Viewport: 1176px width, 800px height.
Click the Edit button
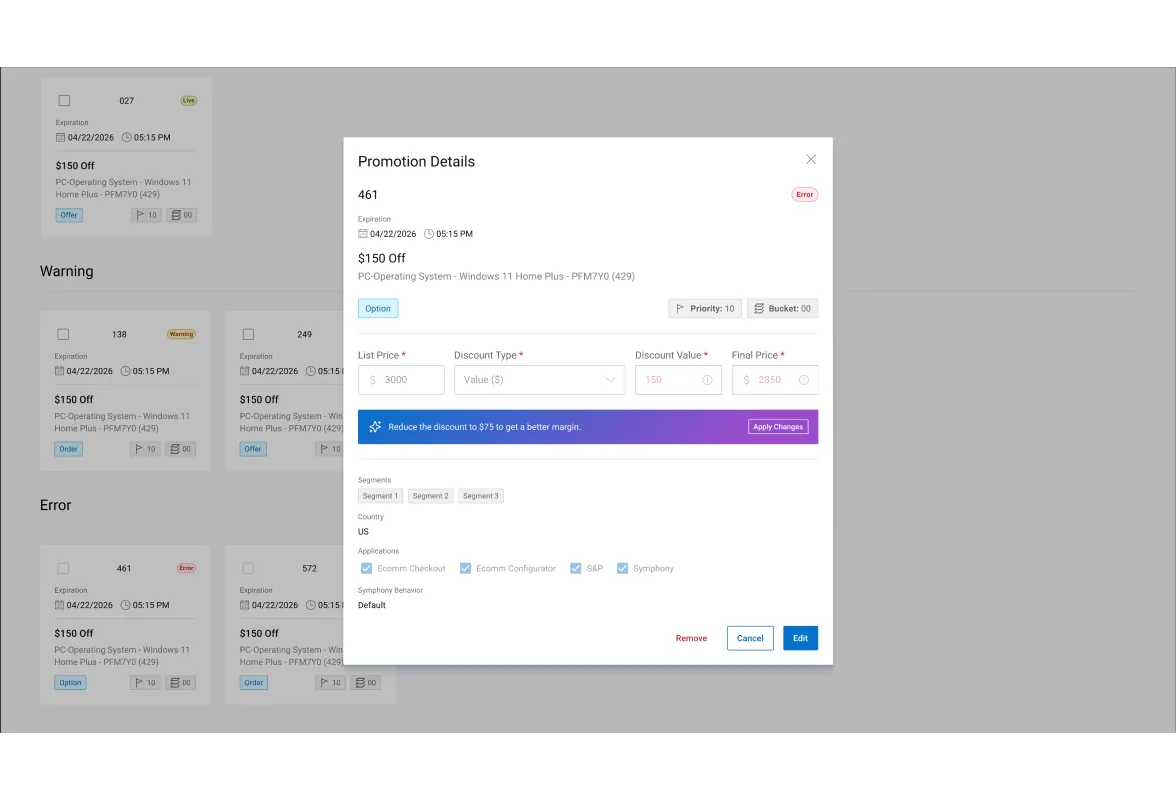(x=800, y=638)
